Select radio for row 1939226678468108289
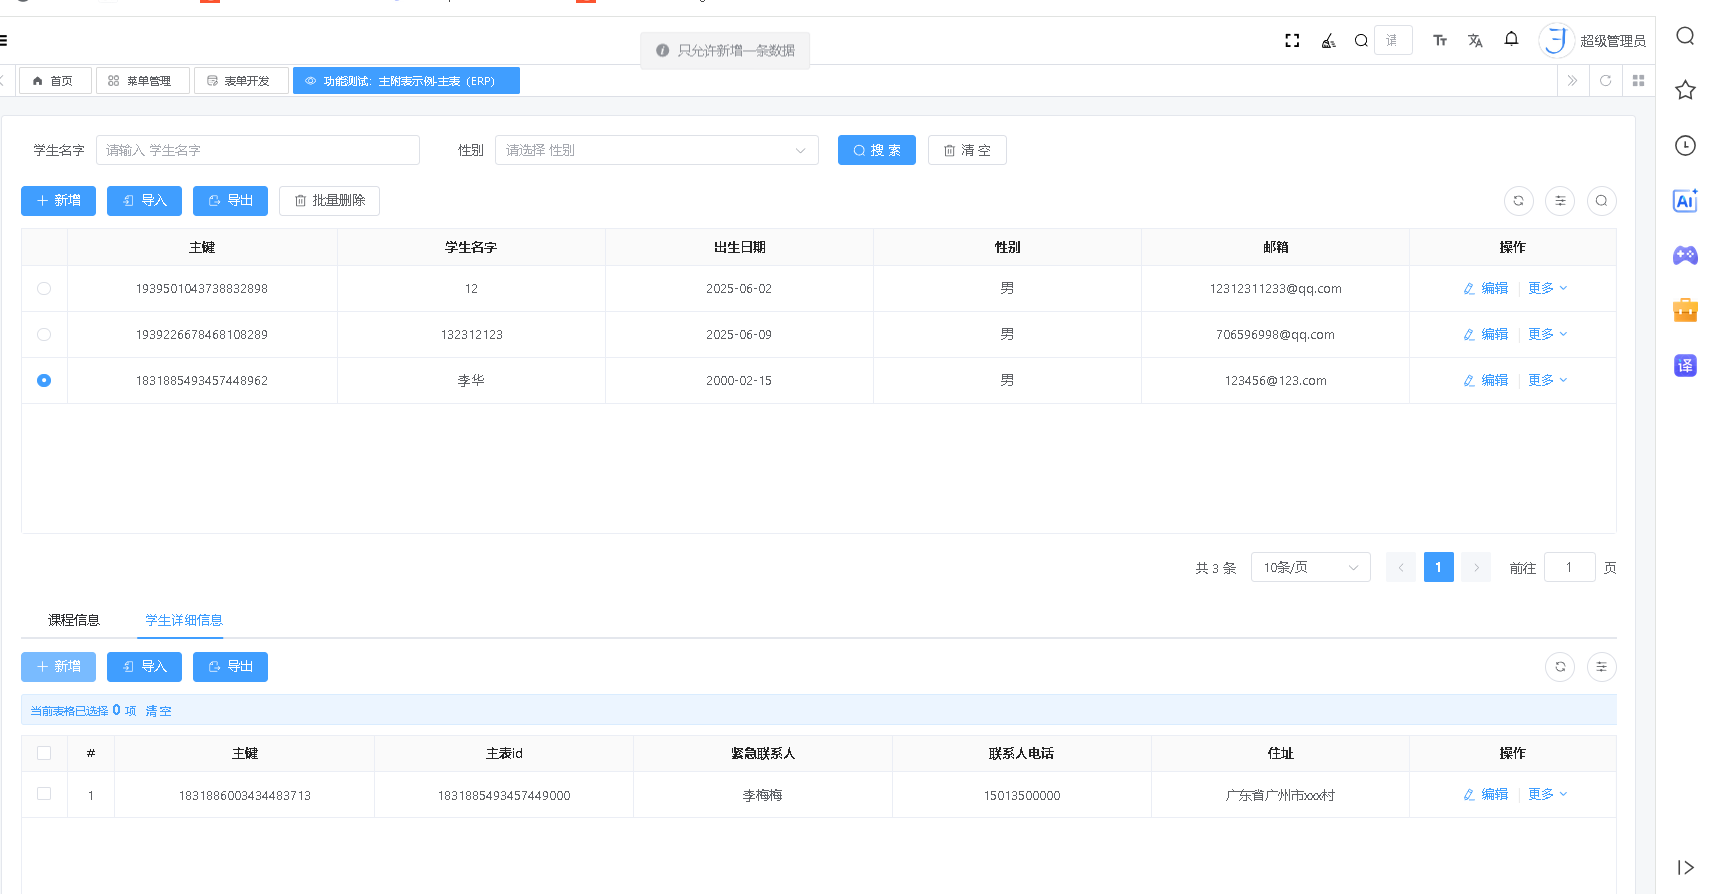 point(44,334)
